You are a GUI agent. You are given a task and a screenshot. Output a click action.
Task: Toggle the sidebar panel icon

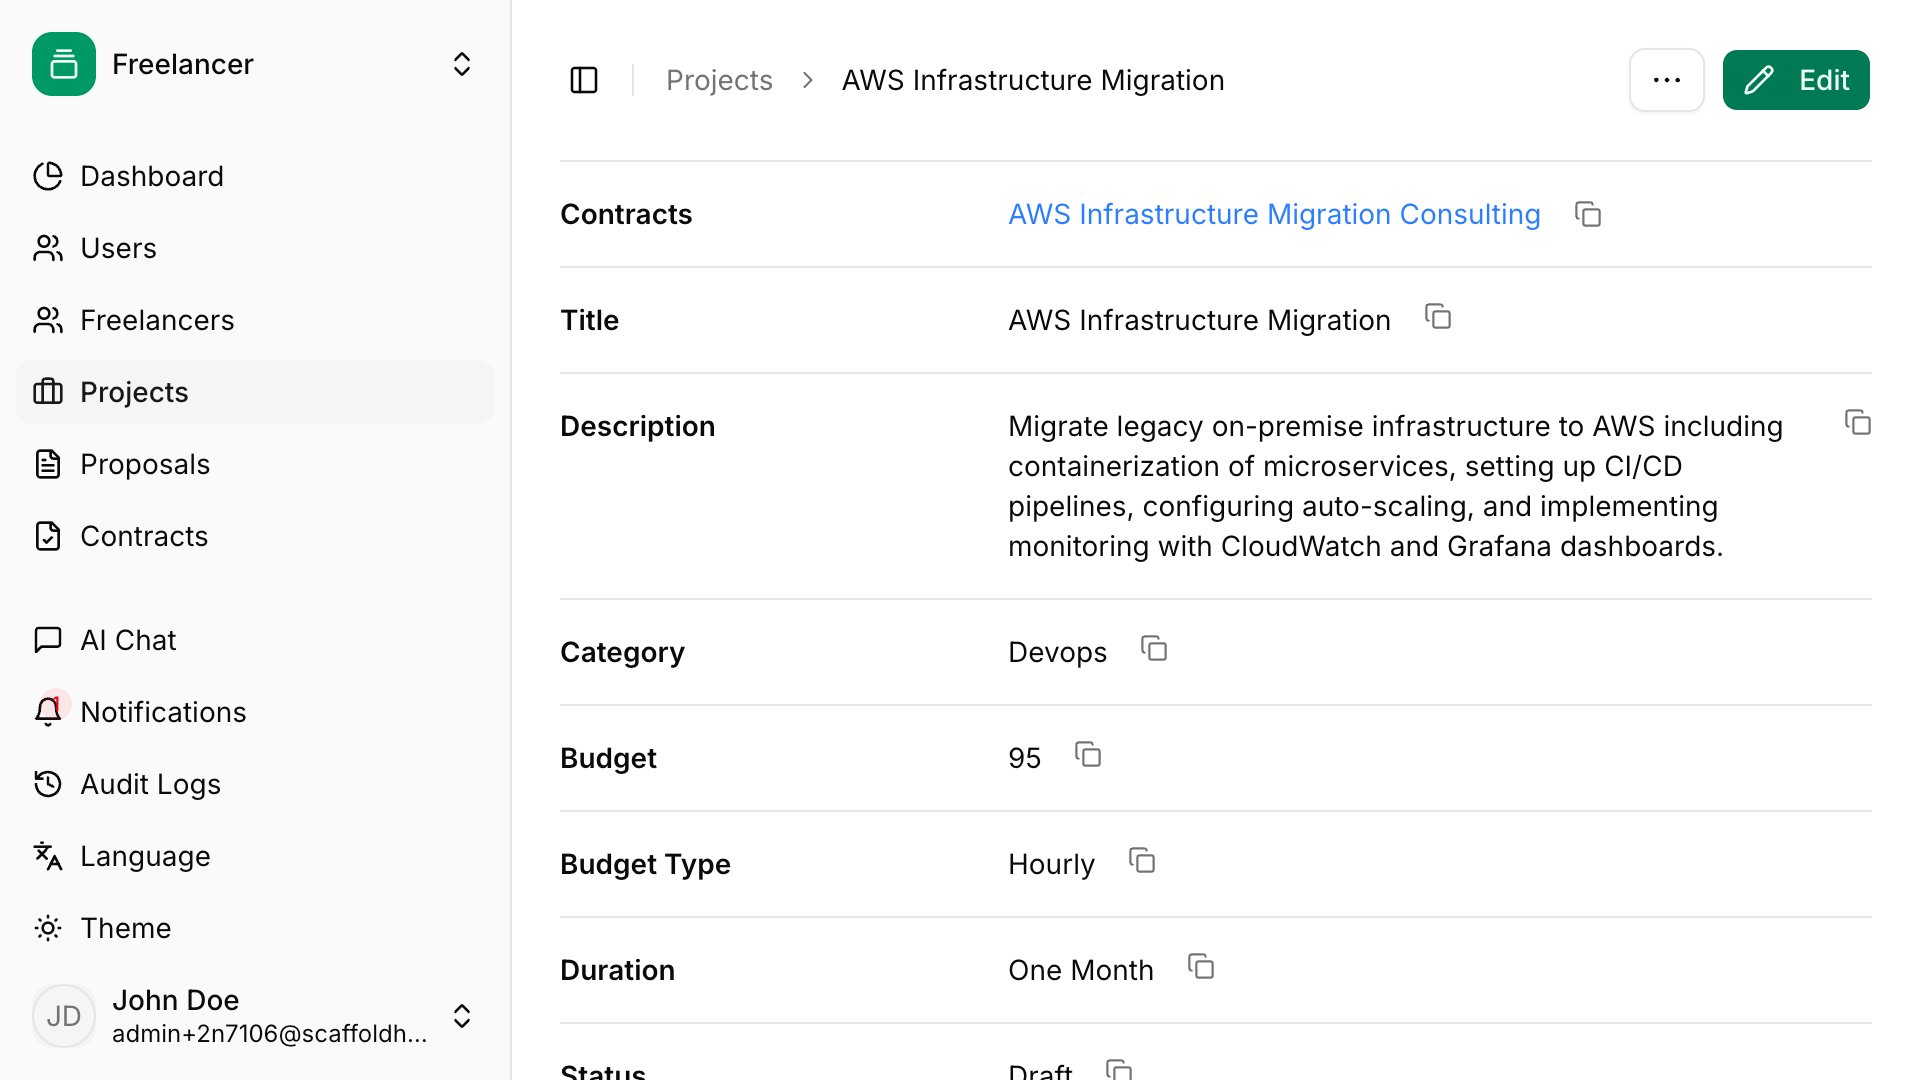point(584,80)
